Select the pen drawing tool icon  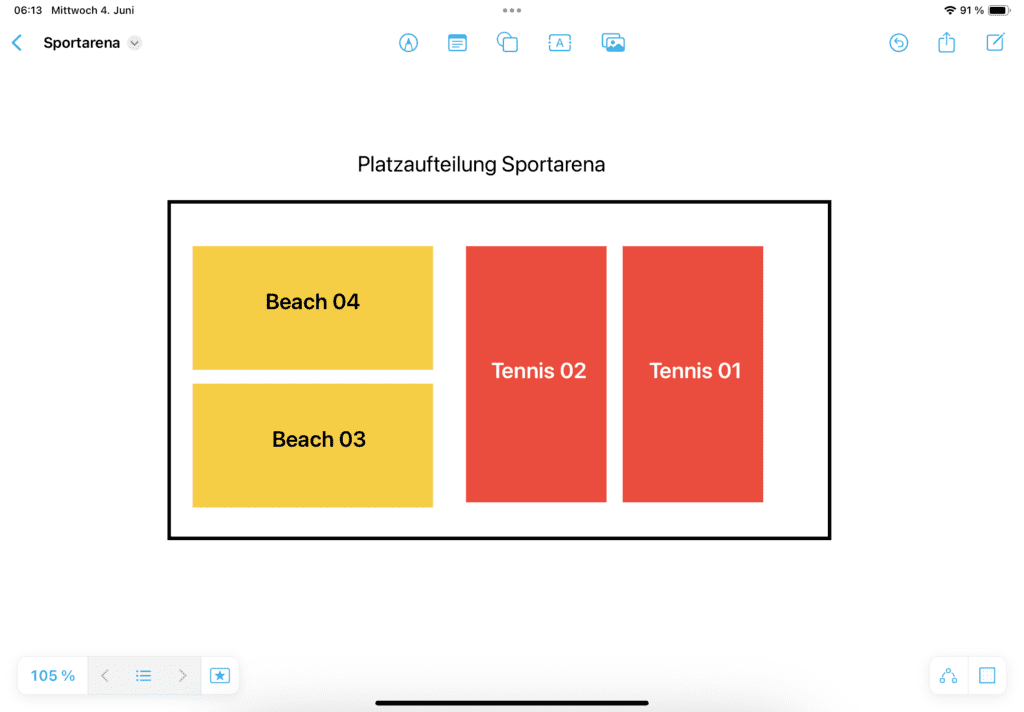coord(408,43)
